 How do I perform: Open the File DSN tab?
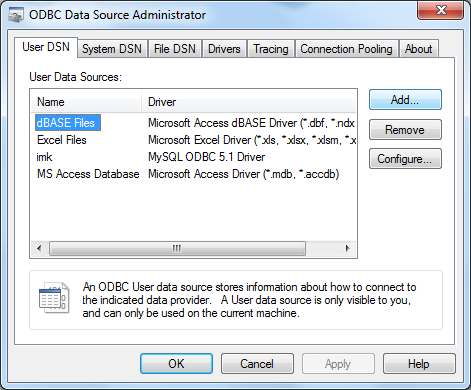click(x=175, y=49)
